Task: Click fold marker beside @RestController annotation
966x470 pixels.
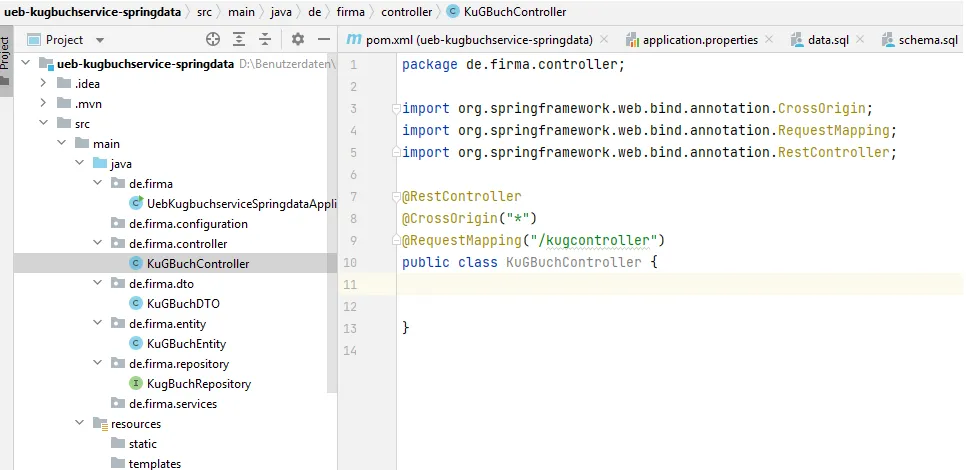Action: (396, 197)
